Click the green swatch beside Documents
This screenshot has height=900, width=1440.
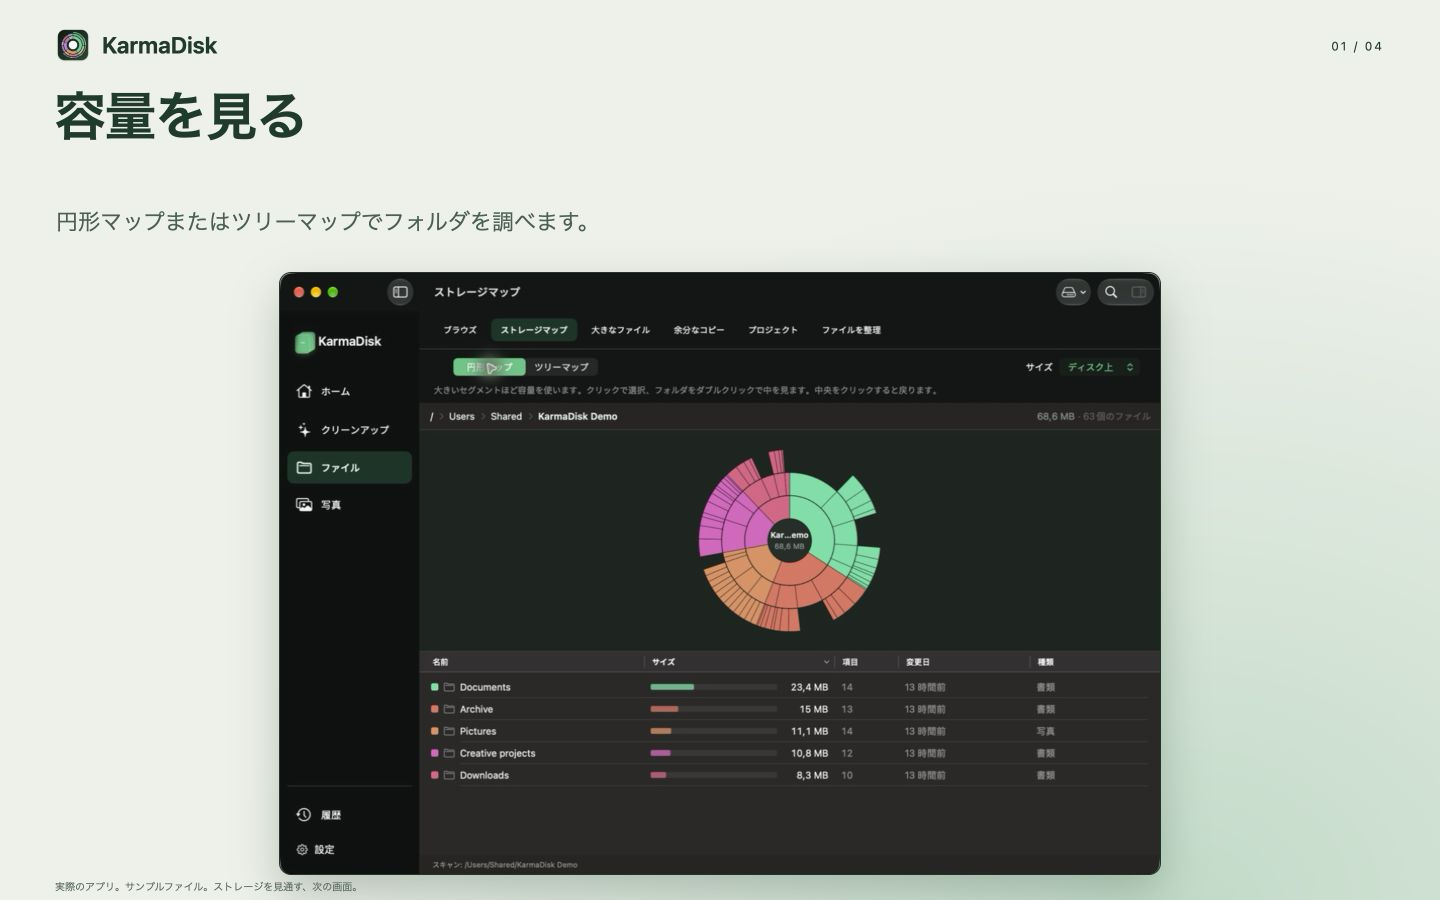[435, 687]
